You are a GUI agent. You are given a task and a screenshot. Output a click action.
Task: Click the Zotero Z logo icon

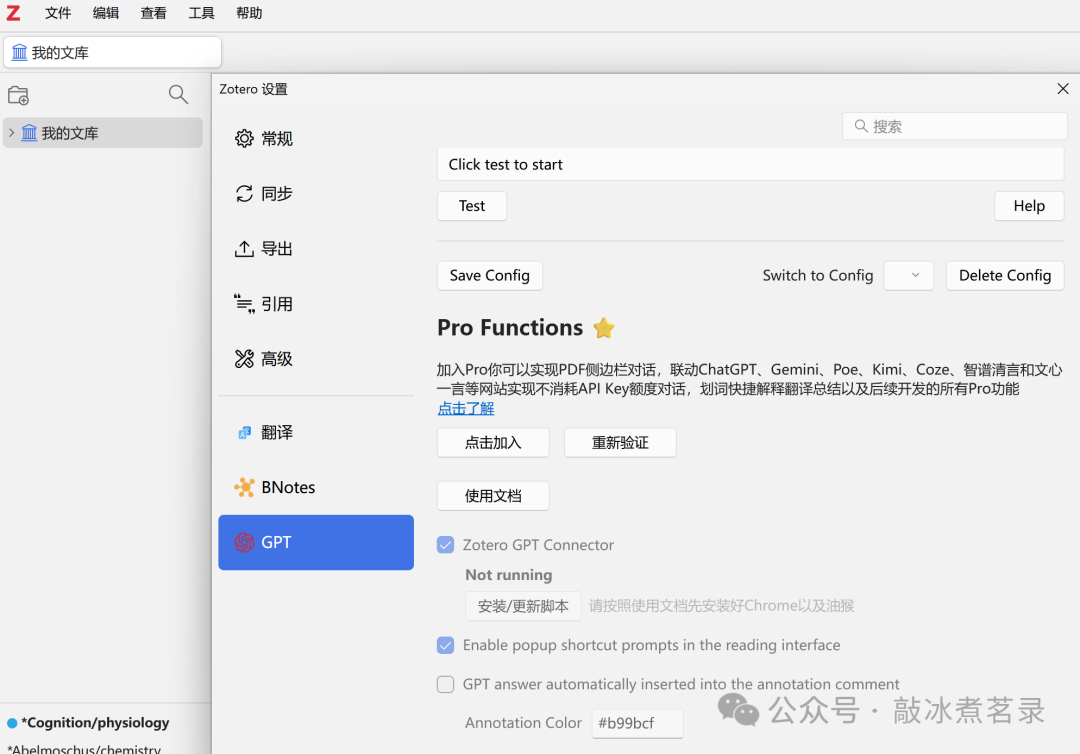point(13,13)
